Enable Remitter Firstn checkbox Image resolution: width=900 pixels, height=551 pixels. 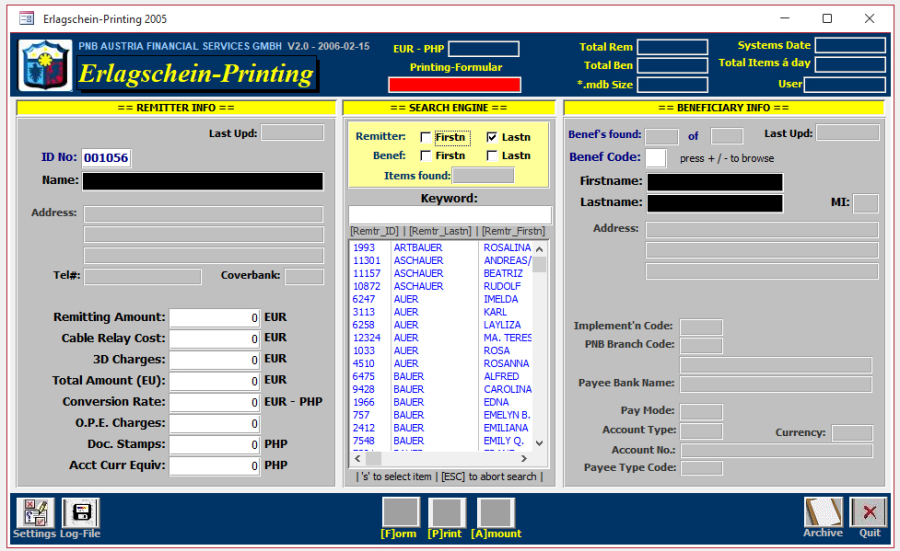pyautogui.click(x=426, y=137)
